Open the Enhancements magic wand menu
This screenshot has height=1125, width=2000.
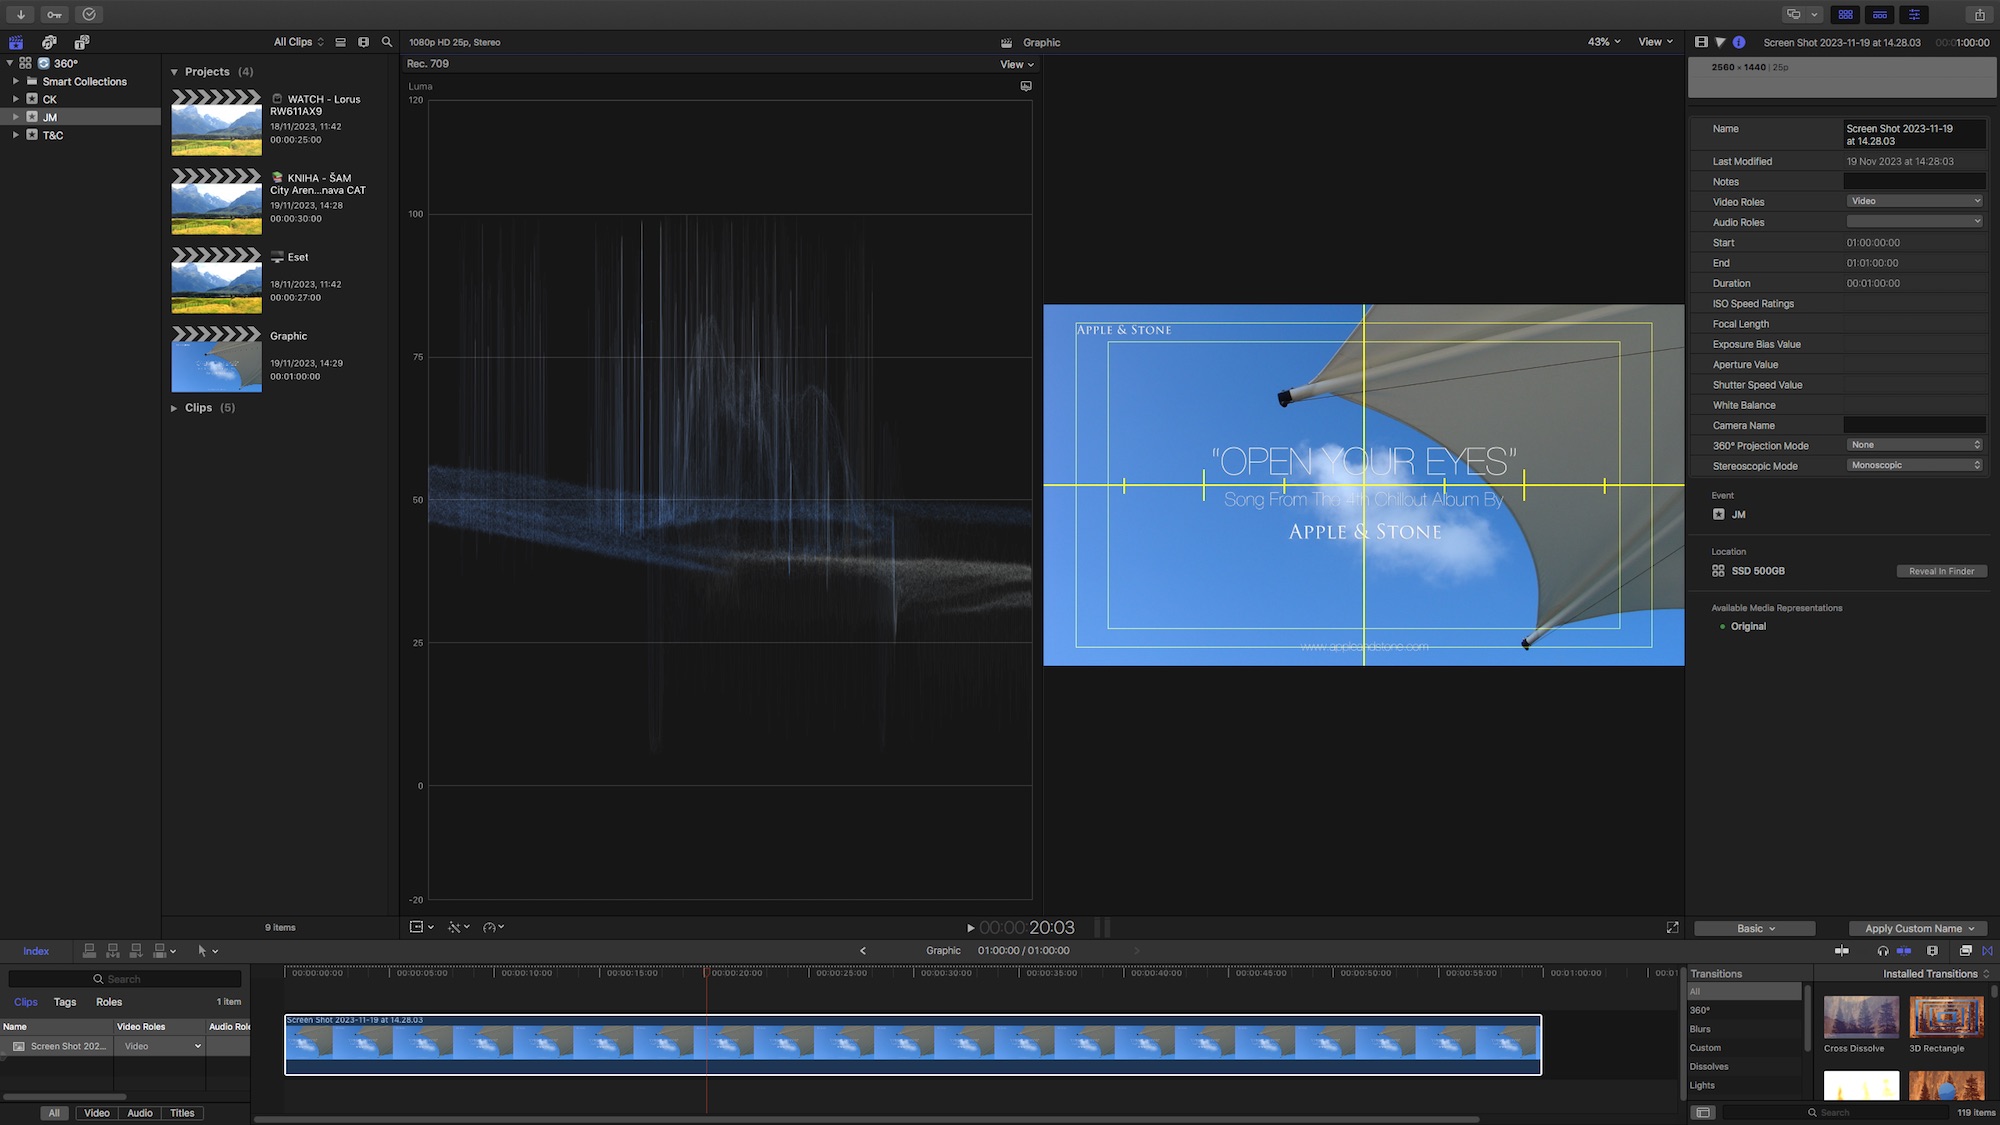click(x=459, y=927)
